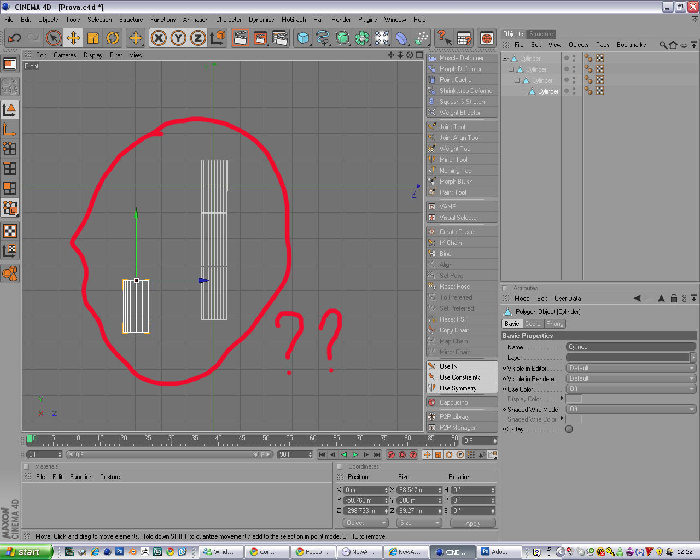This screenshot has height=560, width=700.
Task: Select the Rotate tool
Action: (x=112, y=38)
